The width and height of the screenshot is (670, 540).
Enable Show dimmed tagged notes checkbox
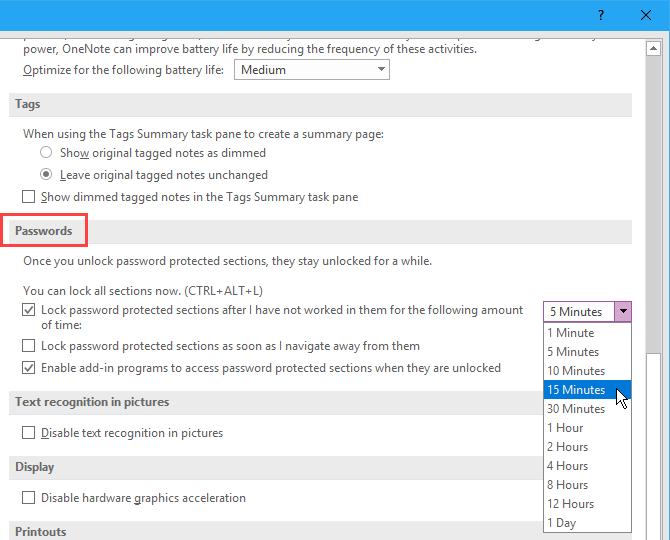point(29,197)
